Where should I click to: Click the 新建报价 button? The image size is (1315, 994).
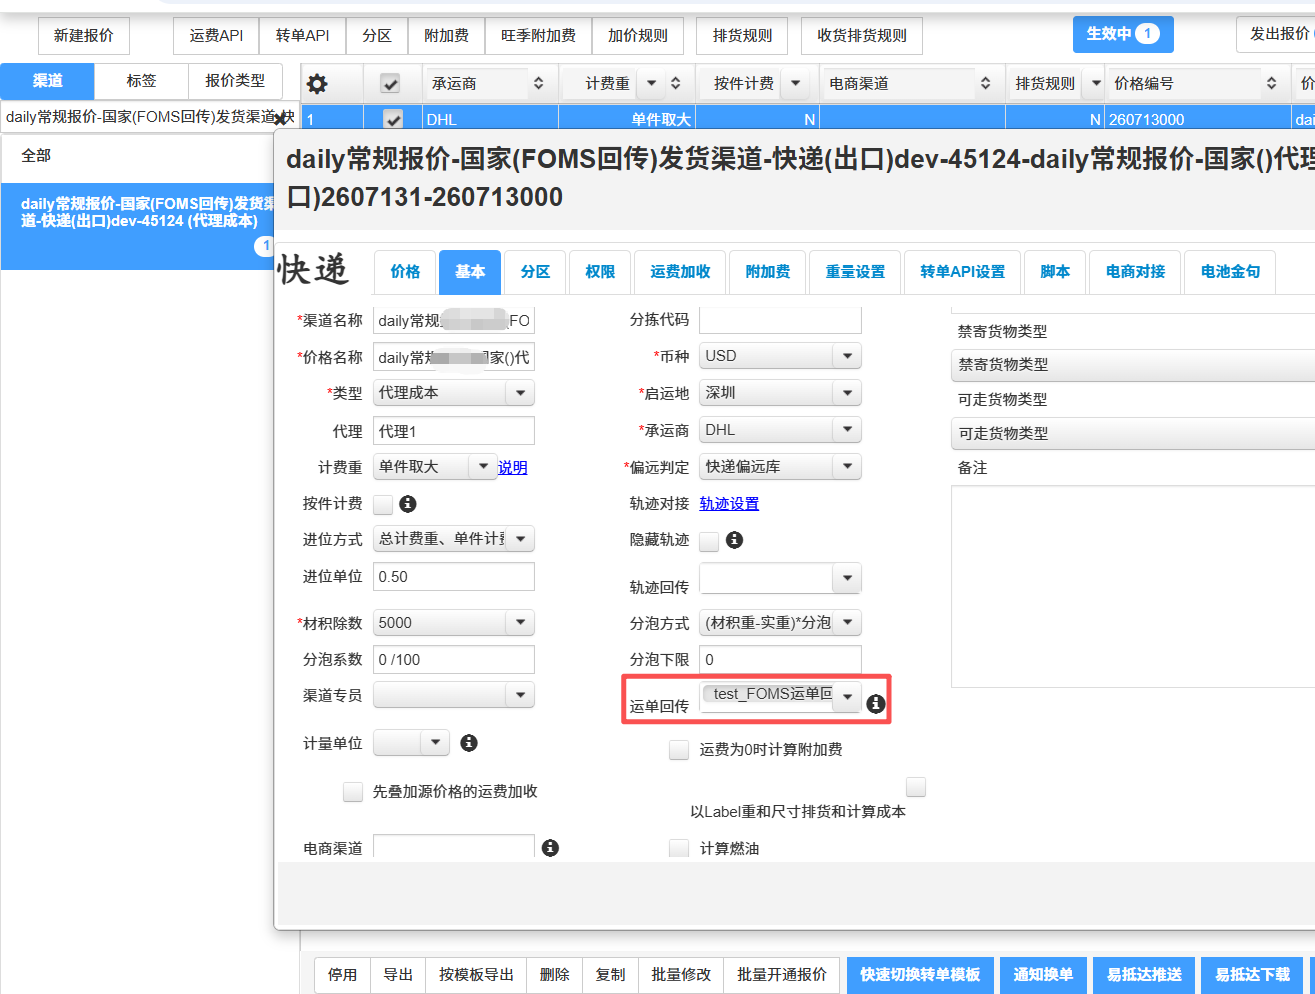[84, 36]
